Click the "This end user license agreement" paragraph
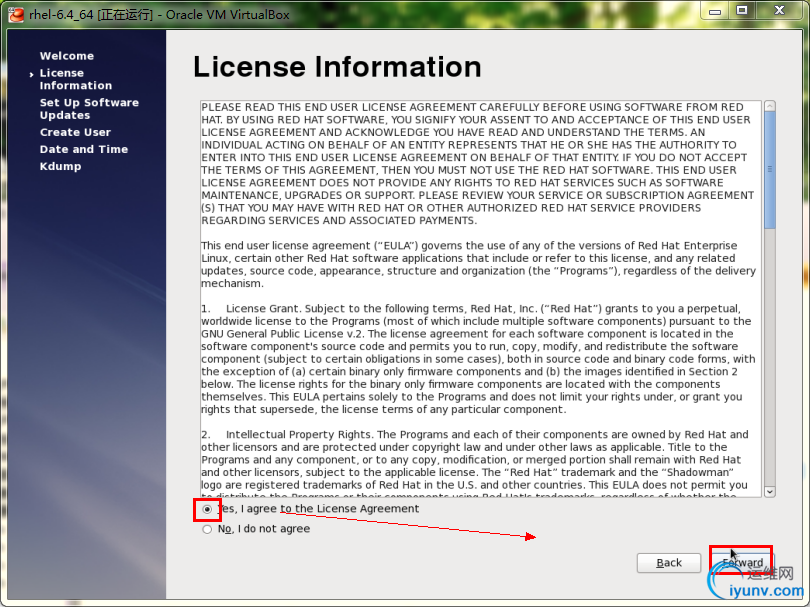Viewport: 810px width, 607px height. click(x=478, y=264)
